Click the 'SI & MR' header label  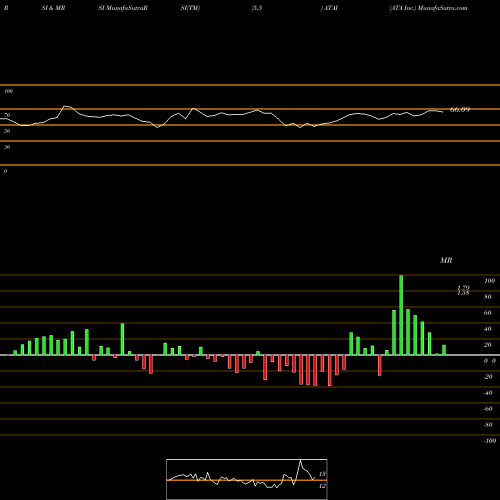tap(53, 8)
